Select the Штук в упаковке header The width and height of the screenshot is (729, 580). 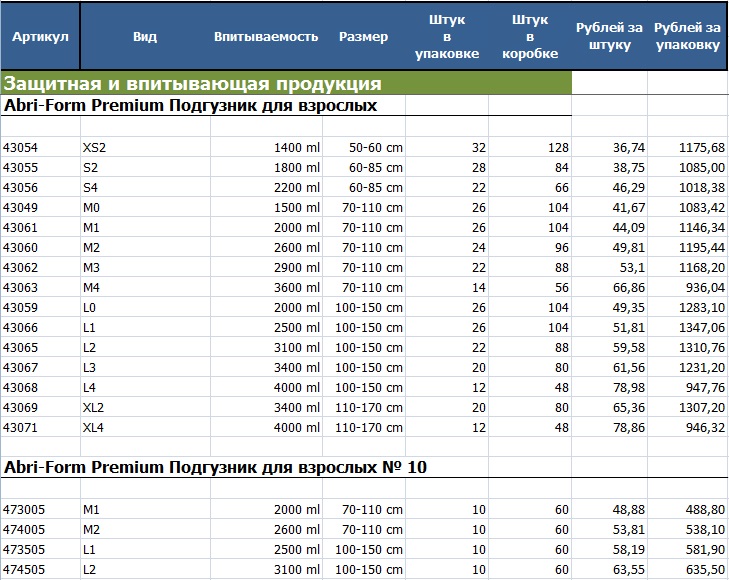(447, 37)
